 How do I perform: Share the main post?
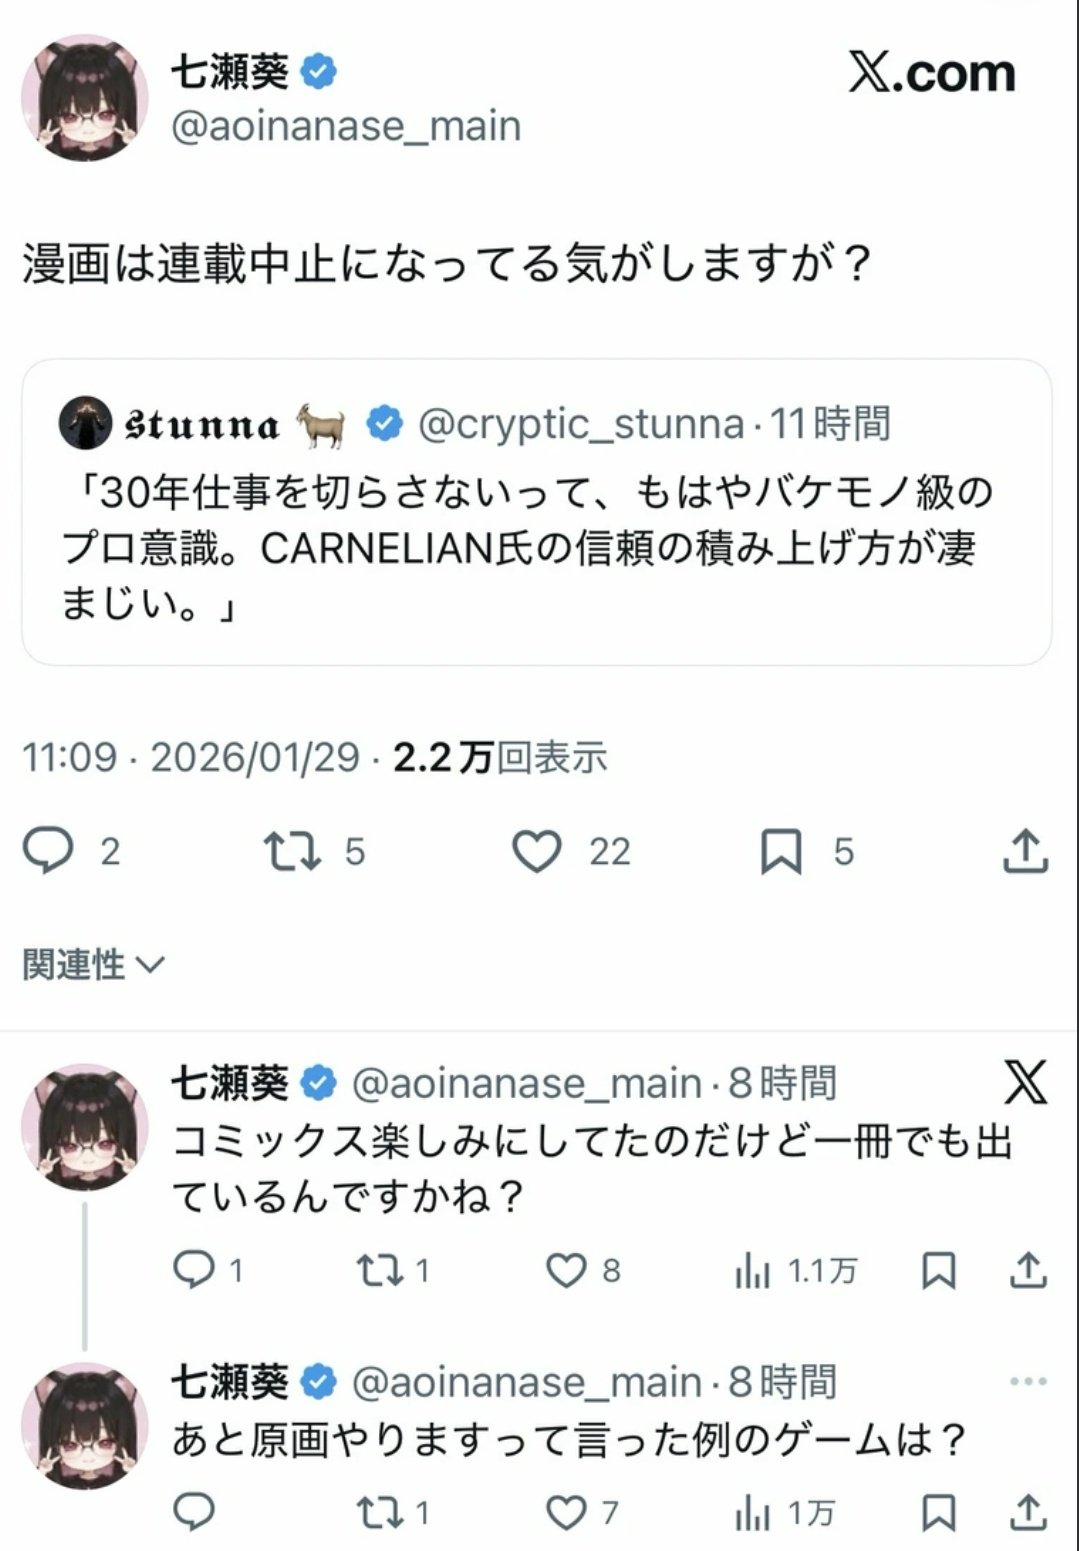pyautogui.click(x=1025, y=851)
